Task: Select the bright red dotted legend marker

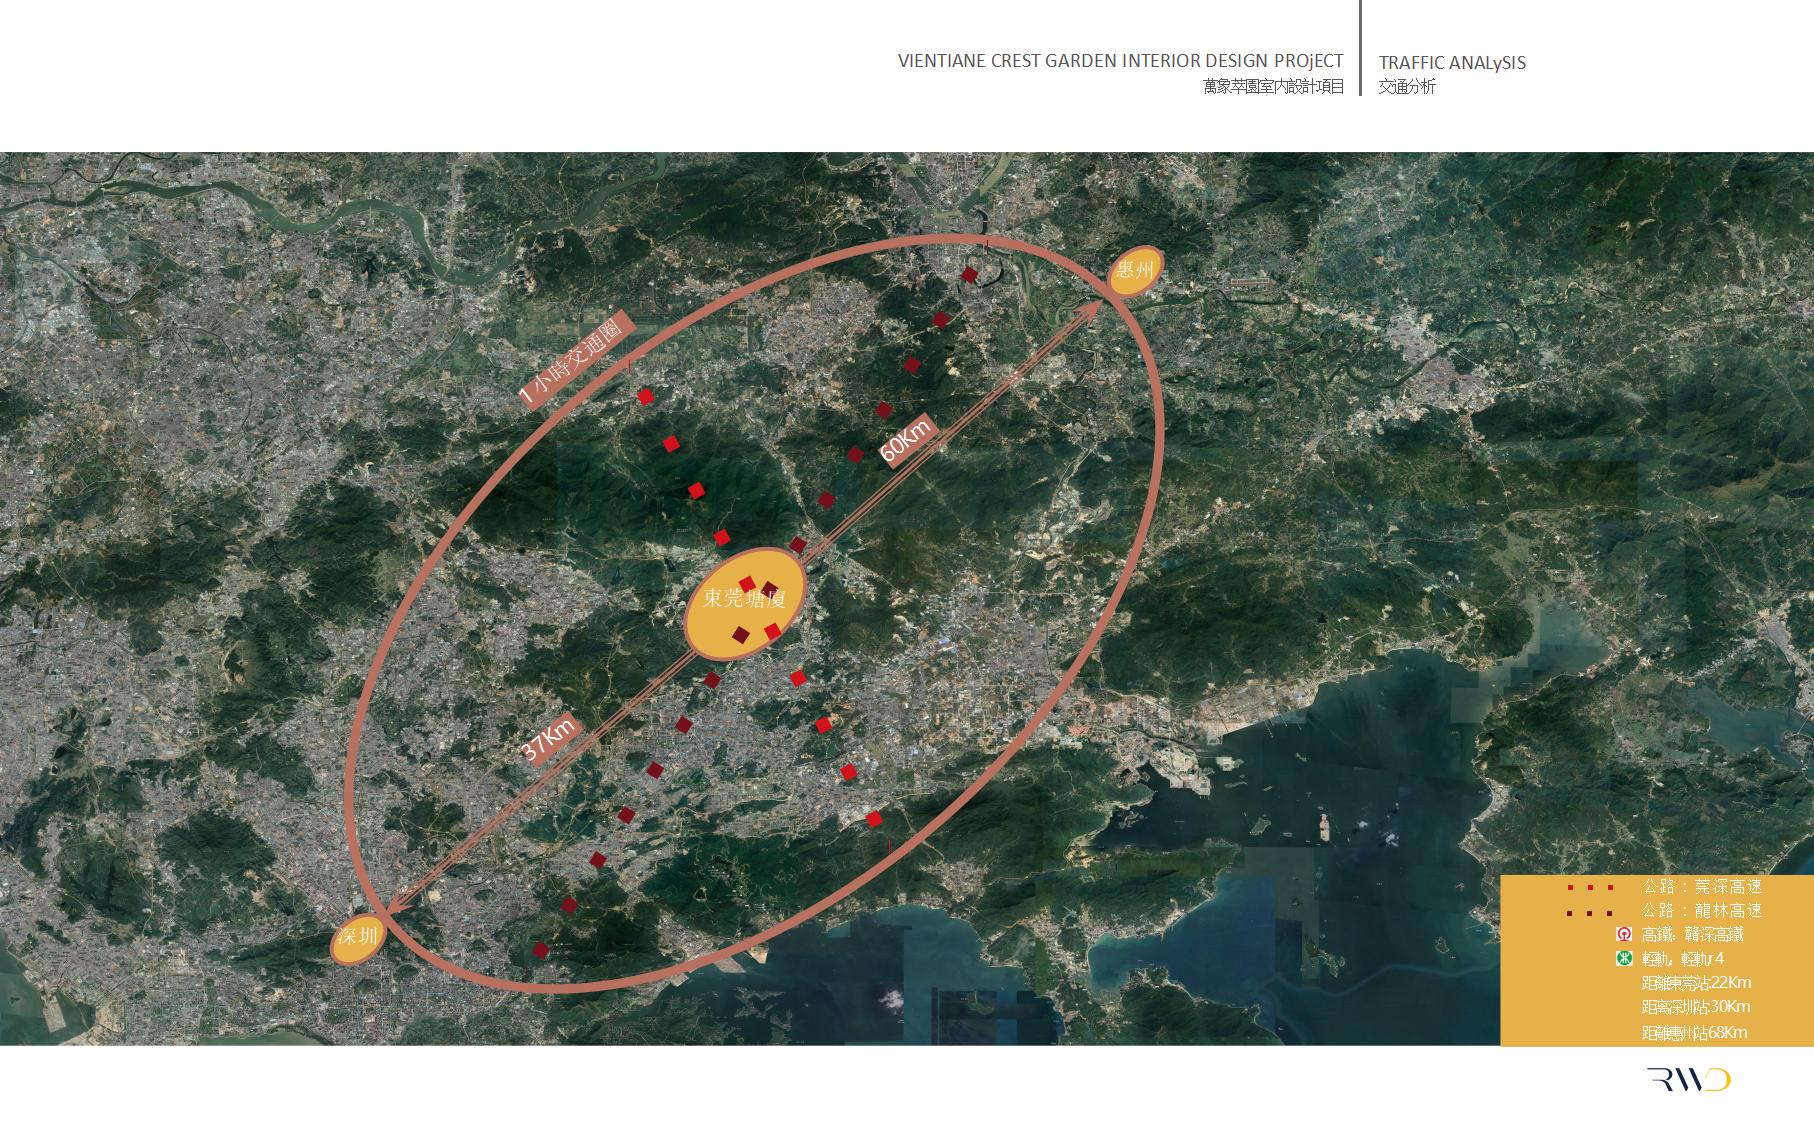Action: [x=1590, y=887]
